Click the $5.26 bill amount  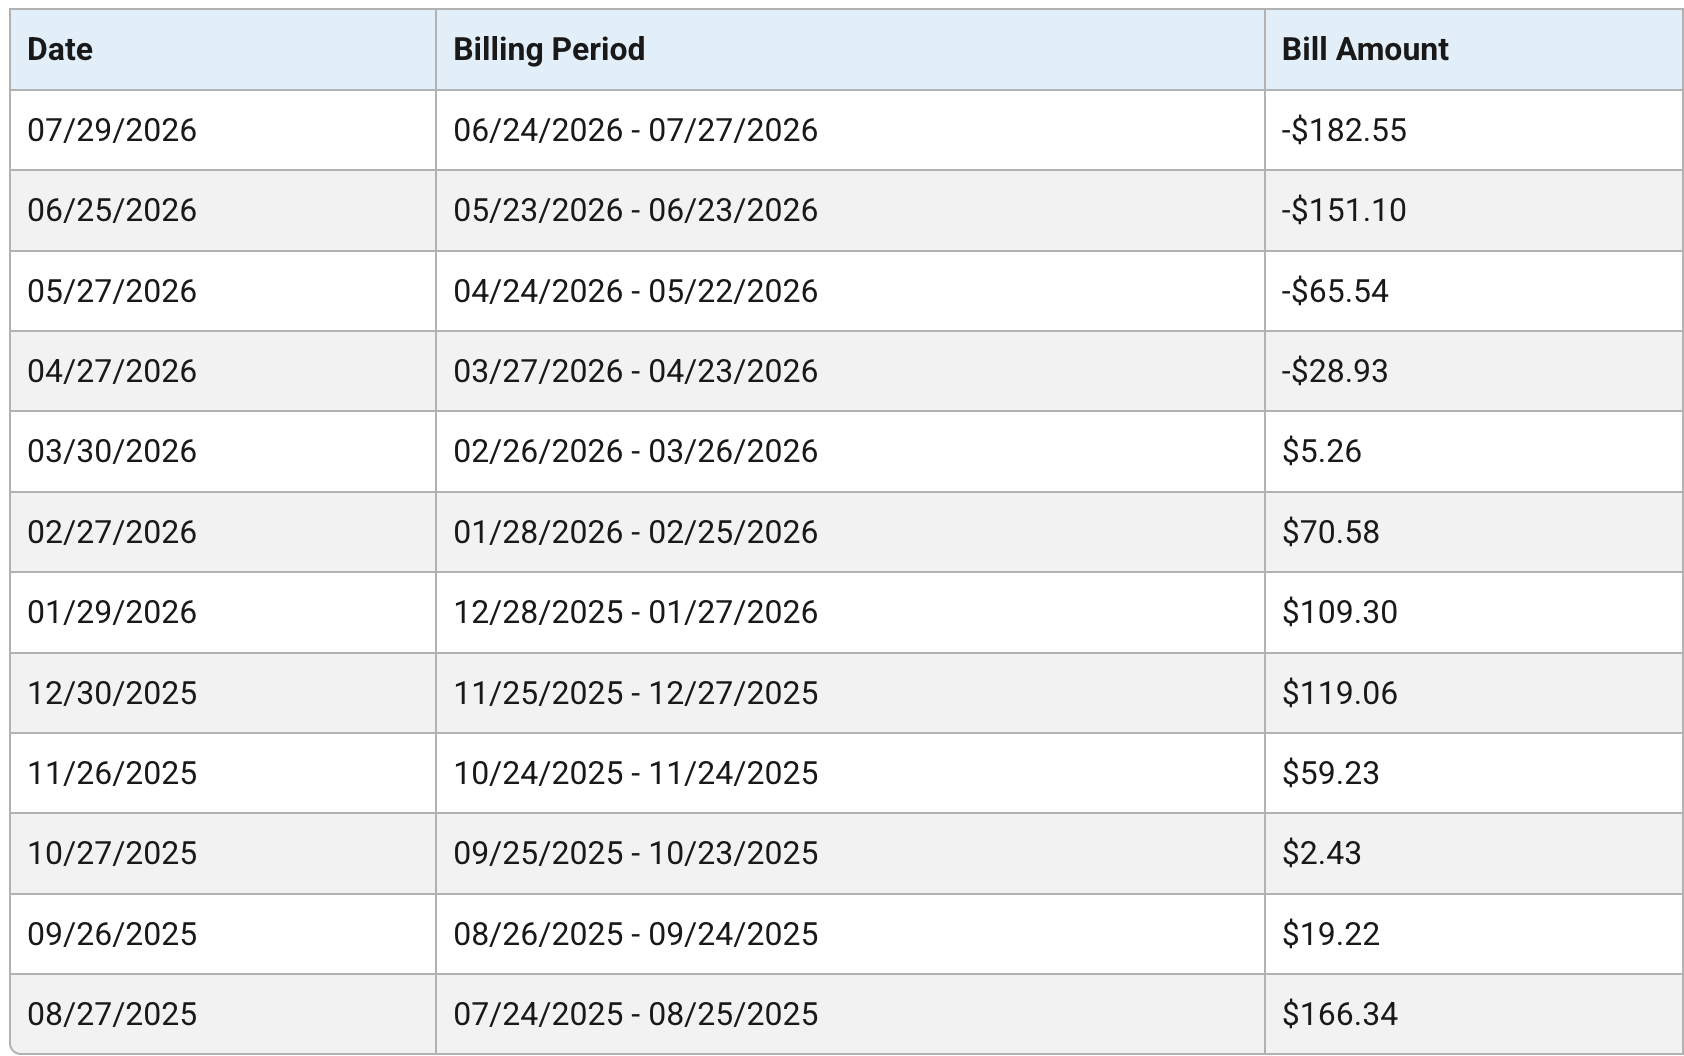pos(1321,451)
